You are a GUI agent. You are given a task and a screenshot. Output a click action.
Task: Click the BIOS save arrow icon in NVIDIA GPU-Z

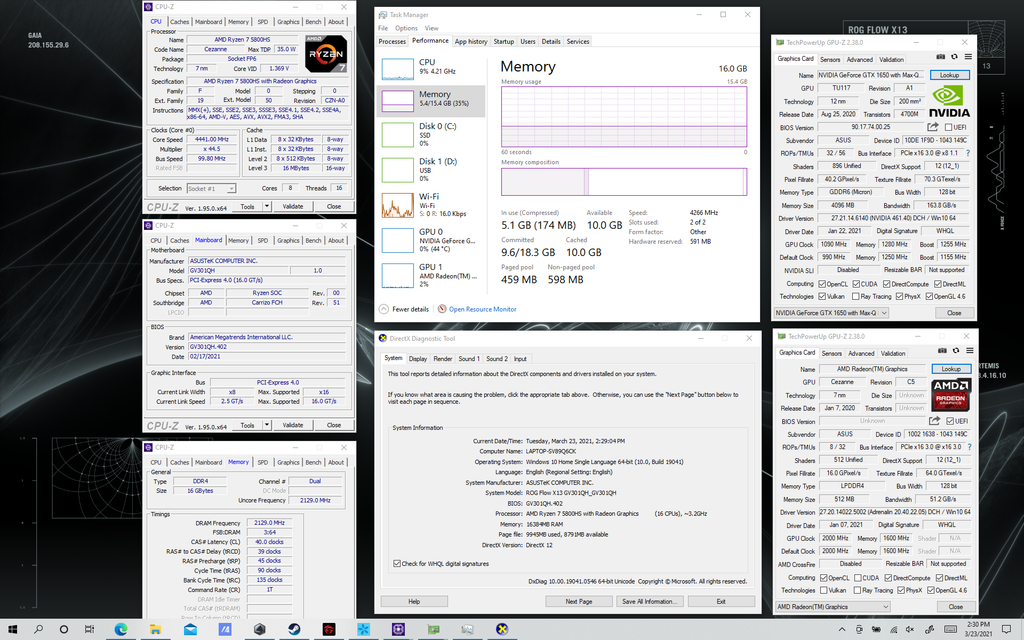tap(933, 127)
